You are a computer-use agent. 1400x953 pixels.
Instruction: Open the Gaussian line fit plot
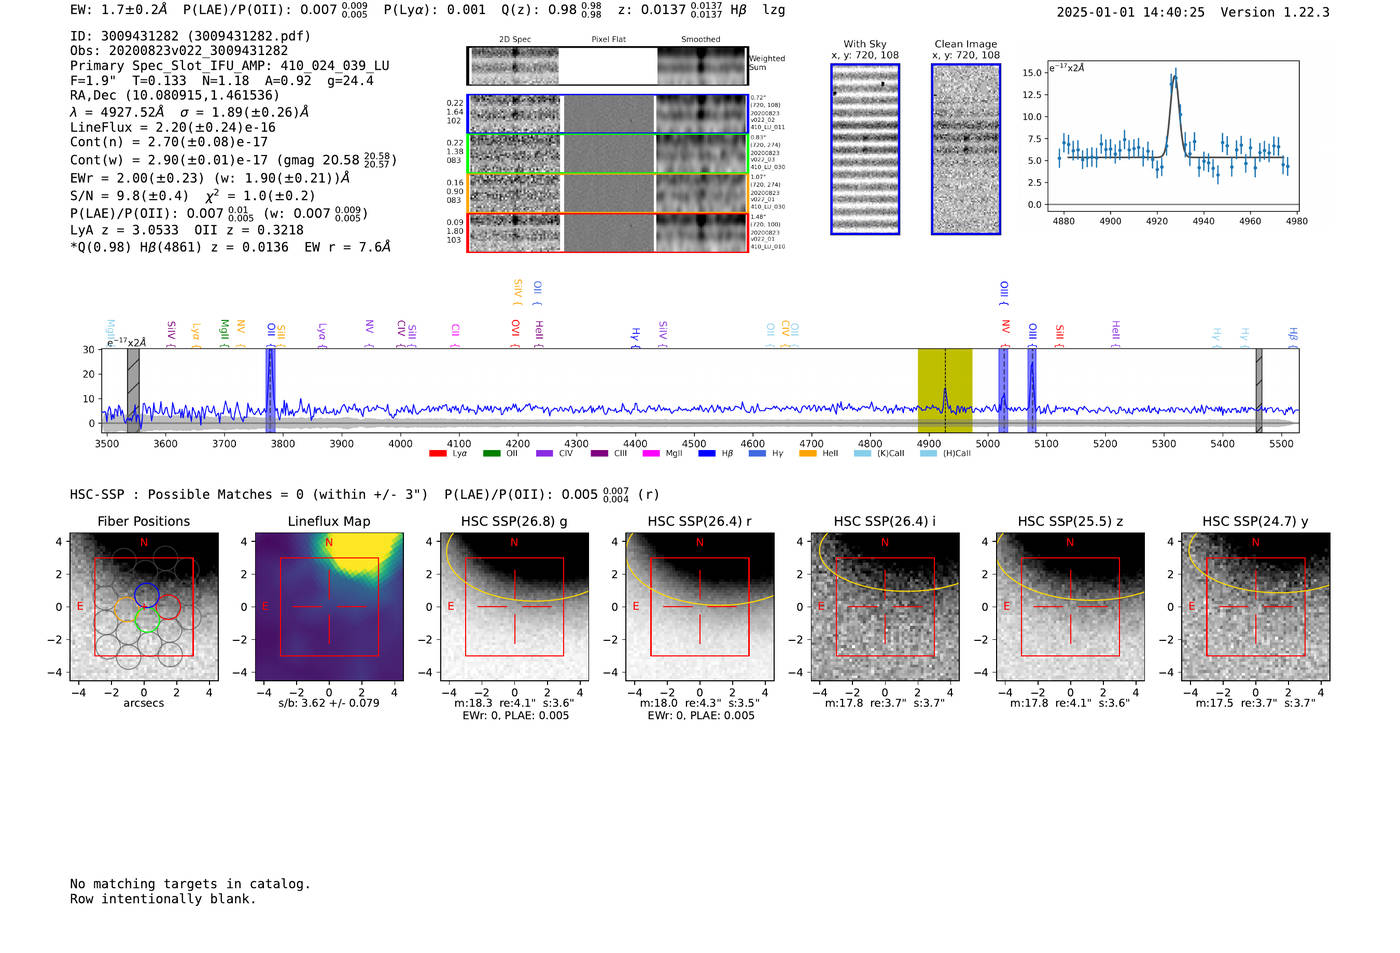pos(1172,136)
